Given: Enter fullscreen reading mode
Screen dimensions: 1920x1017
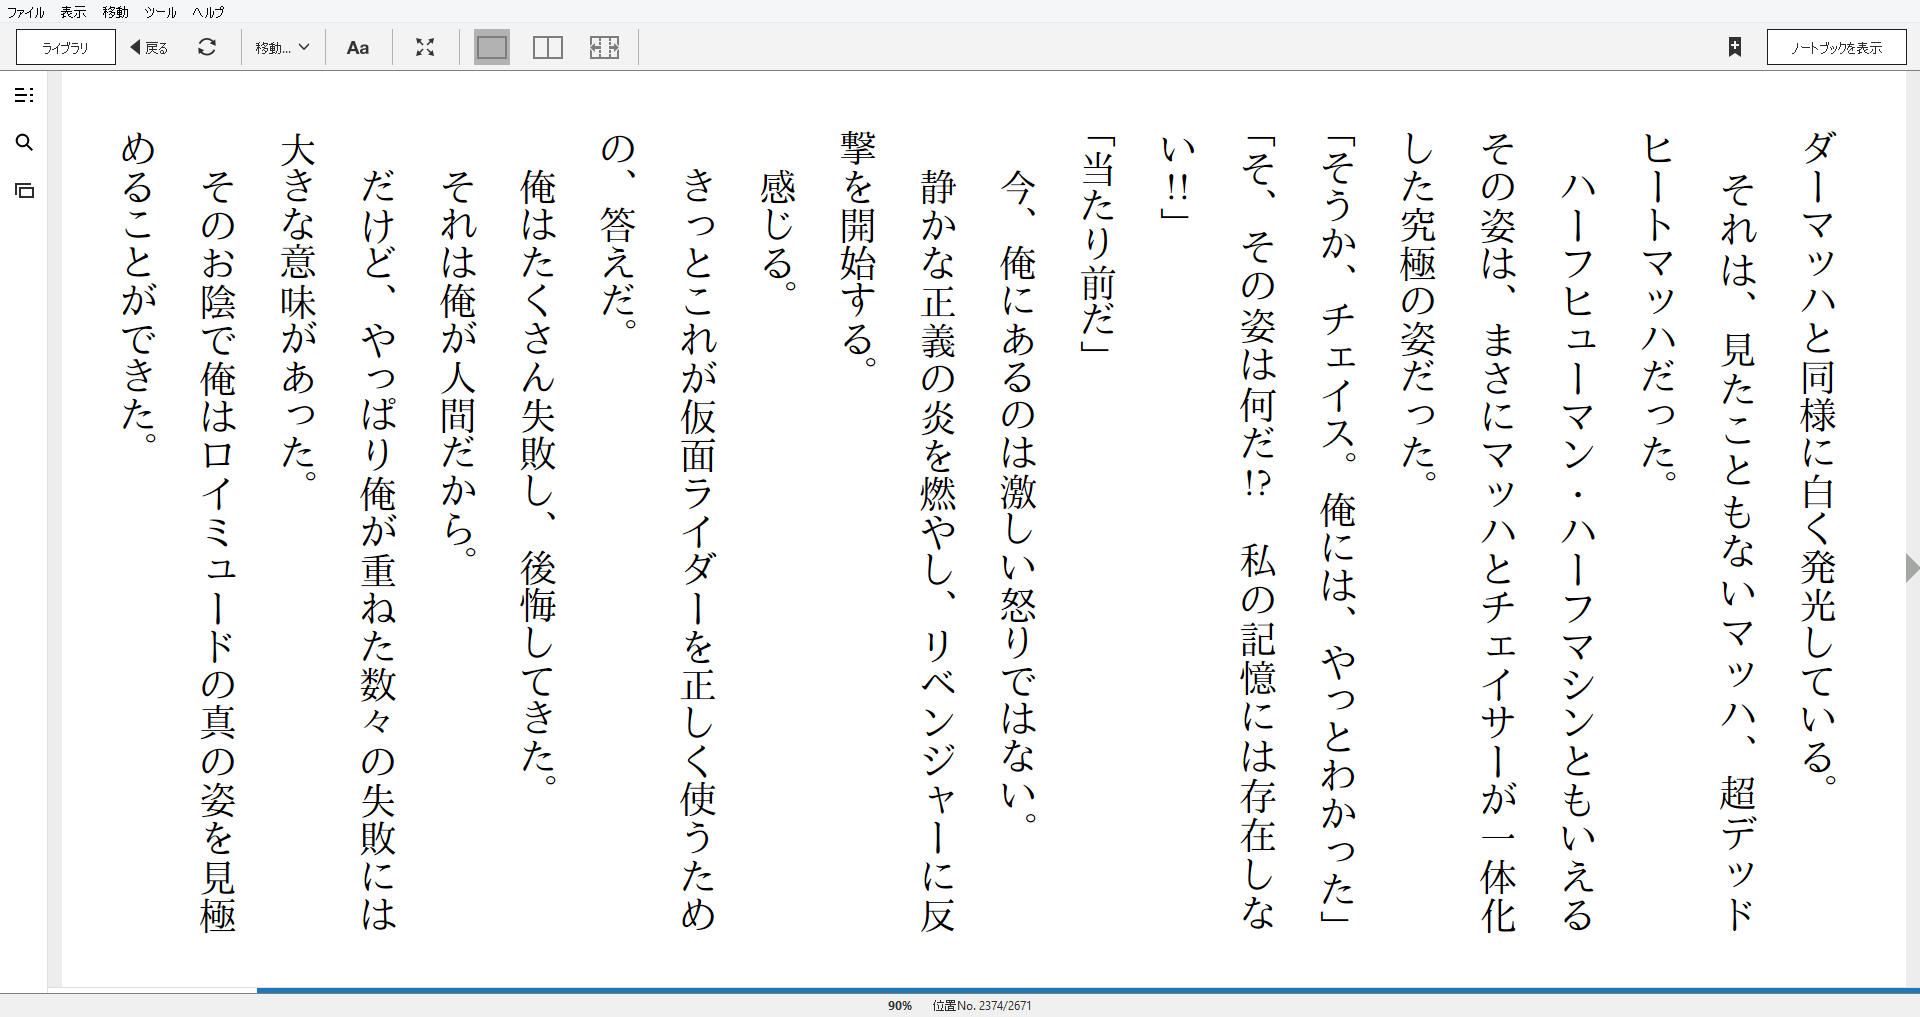Looking at the screenshot, I should pyautogui.click(x=425, y=46).
